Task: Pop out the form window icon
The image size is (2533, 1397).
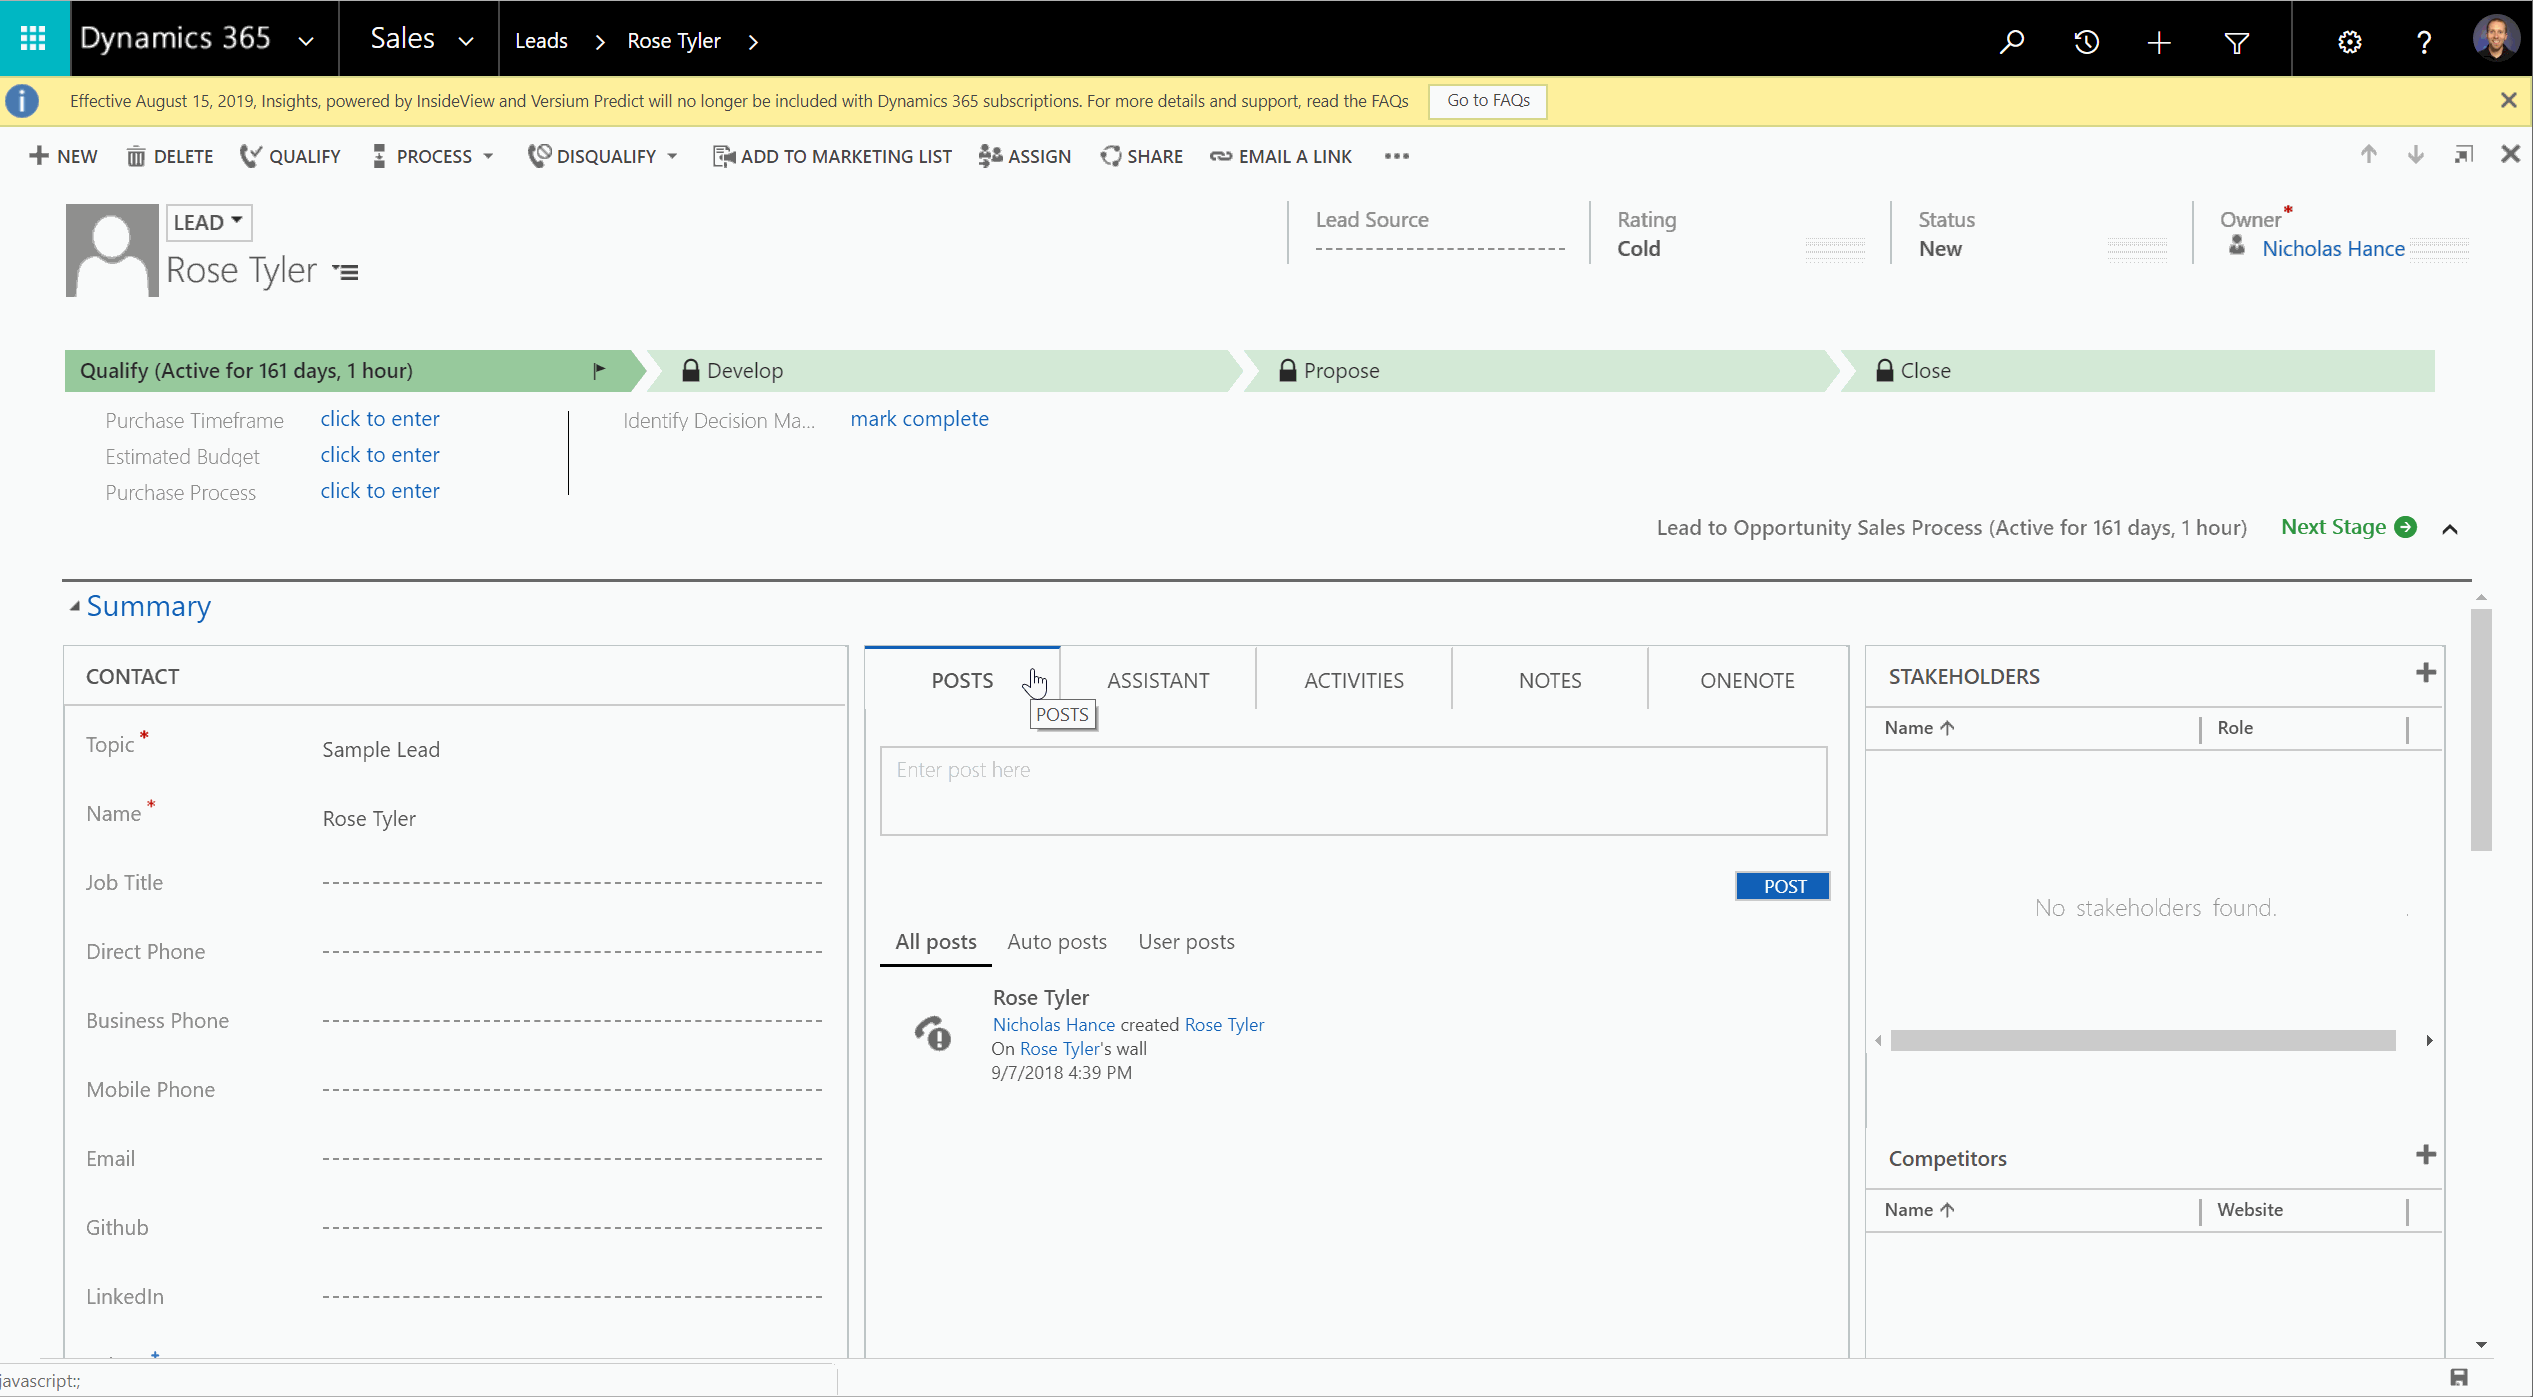Action: coord(2463,154)
